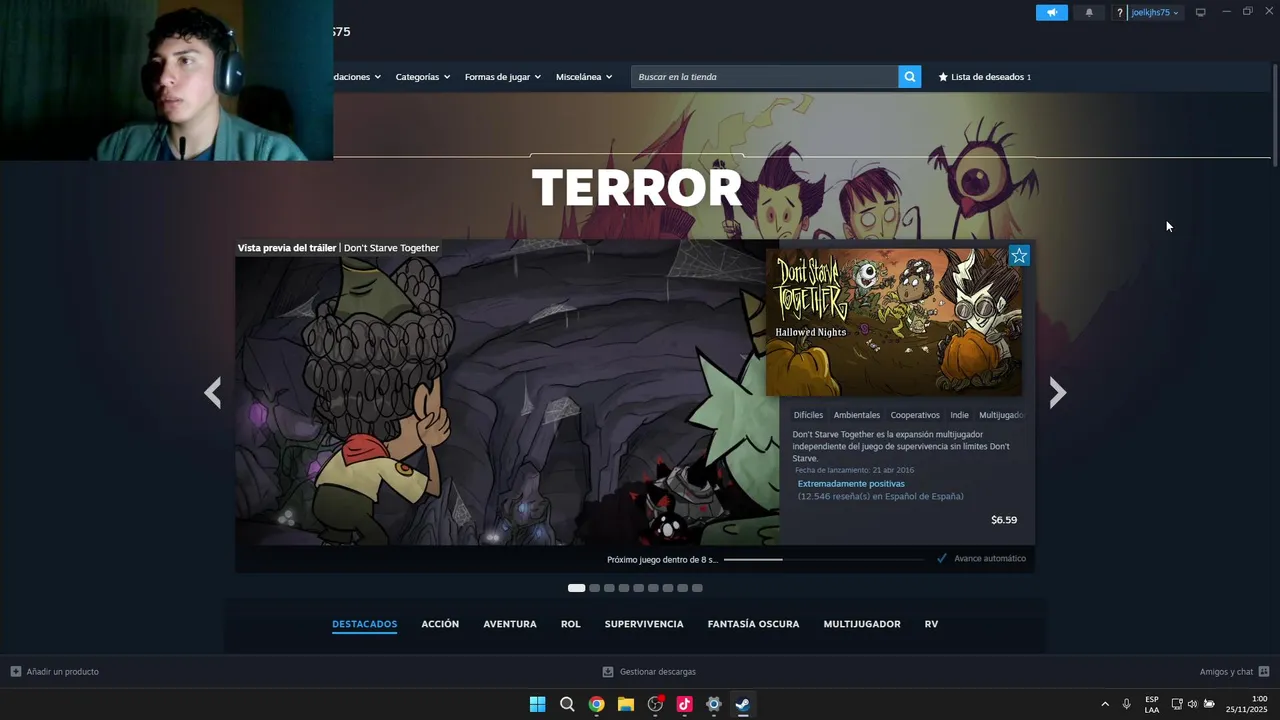Image resolution: width=1280 pixels, height=720 pixels.
Task: Select the third carousel page dot
Action: point(609,588)
